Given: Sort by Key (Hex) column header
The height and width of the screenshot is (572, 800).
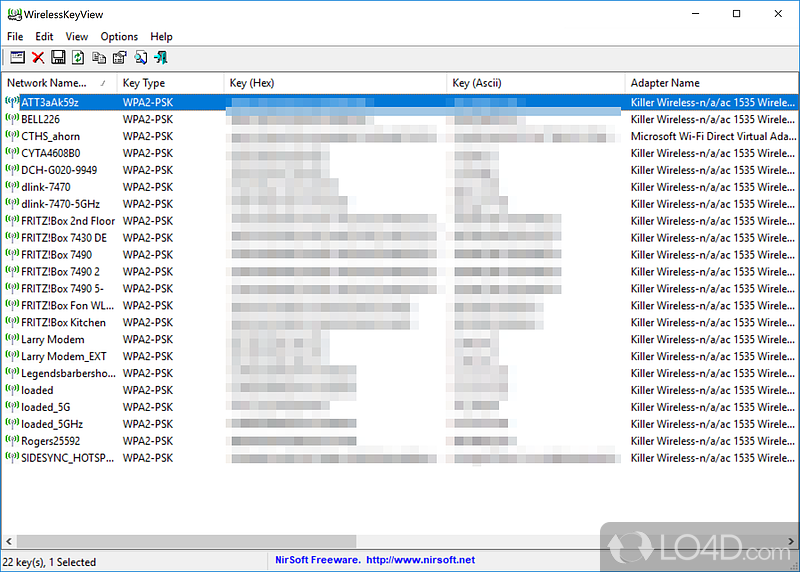Looking at the screenshot, I should click(335, 83).
